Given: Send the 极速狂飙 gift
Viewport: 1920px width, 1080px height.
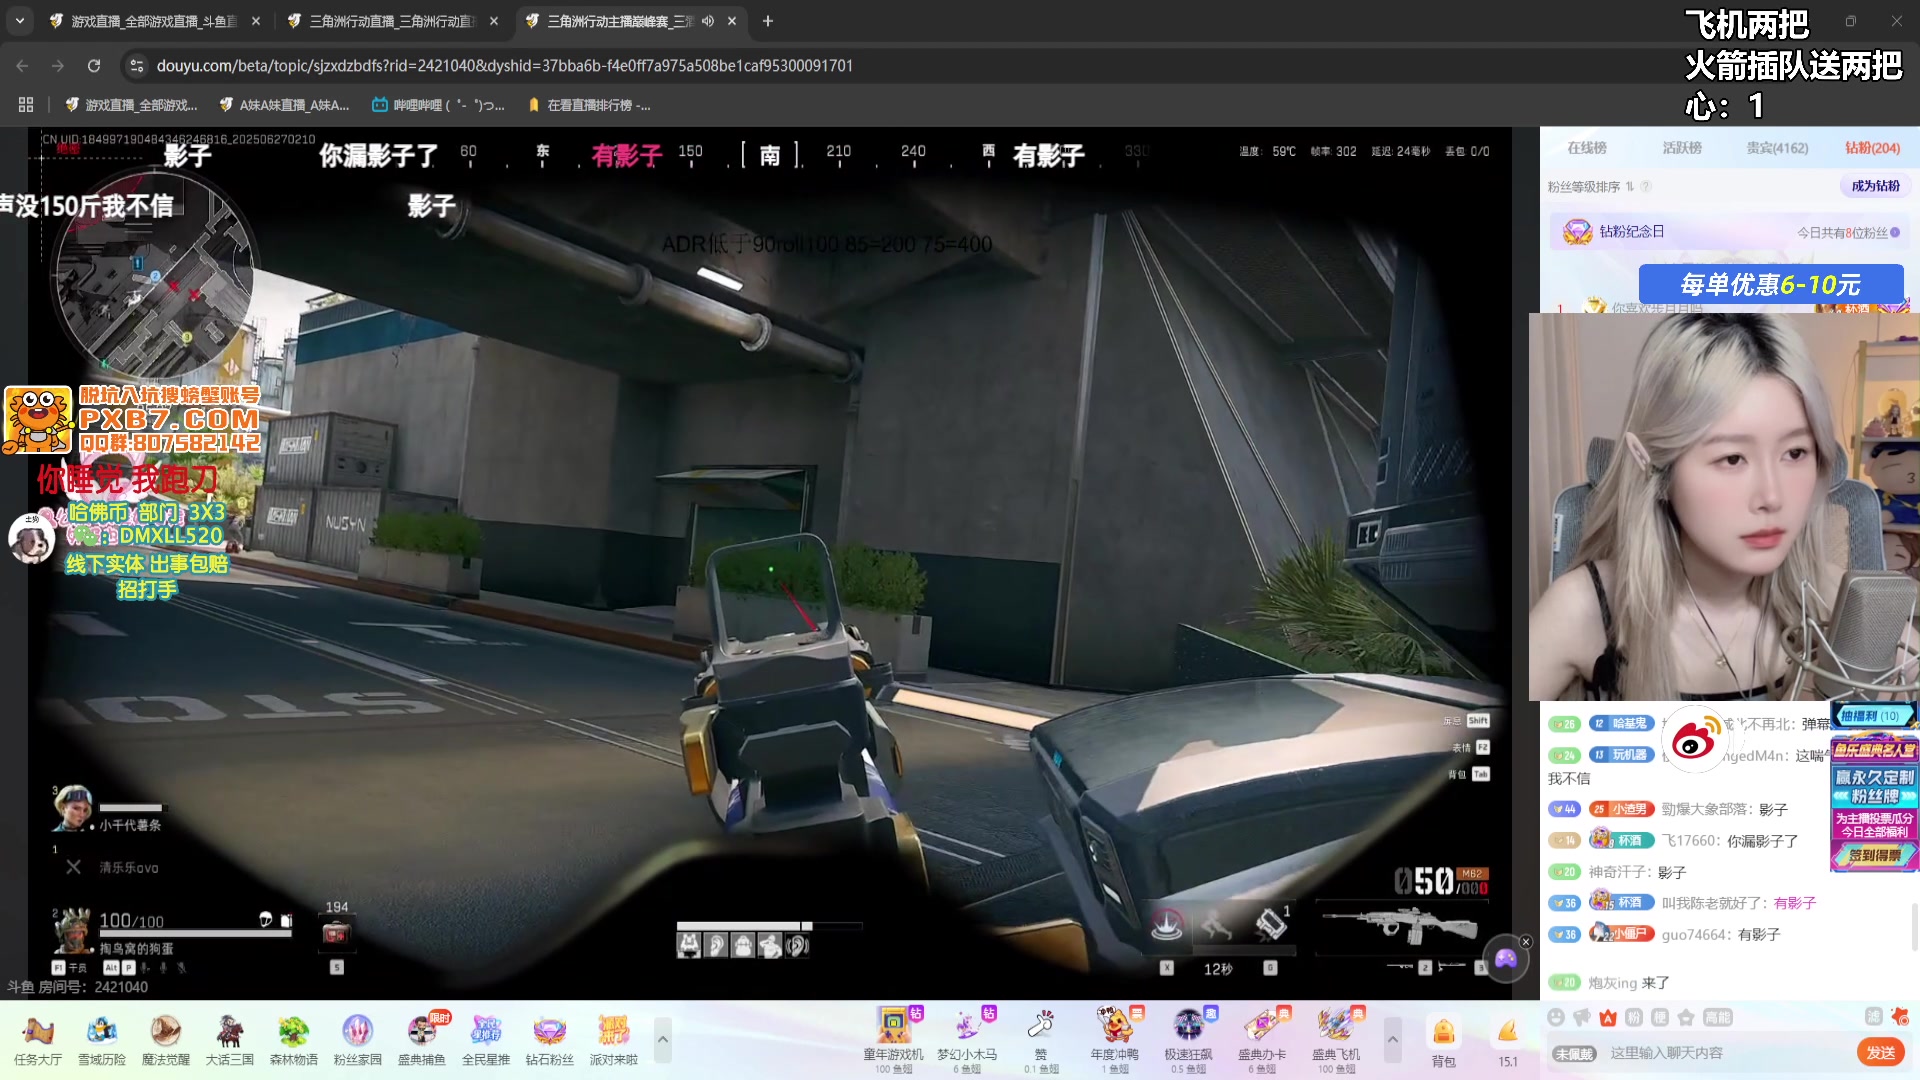Looking at the screenshot, I should (x=1188, y=1040).
